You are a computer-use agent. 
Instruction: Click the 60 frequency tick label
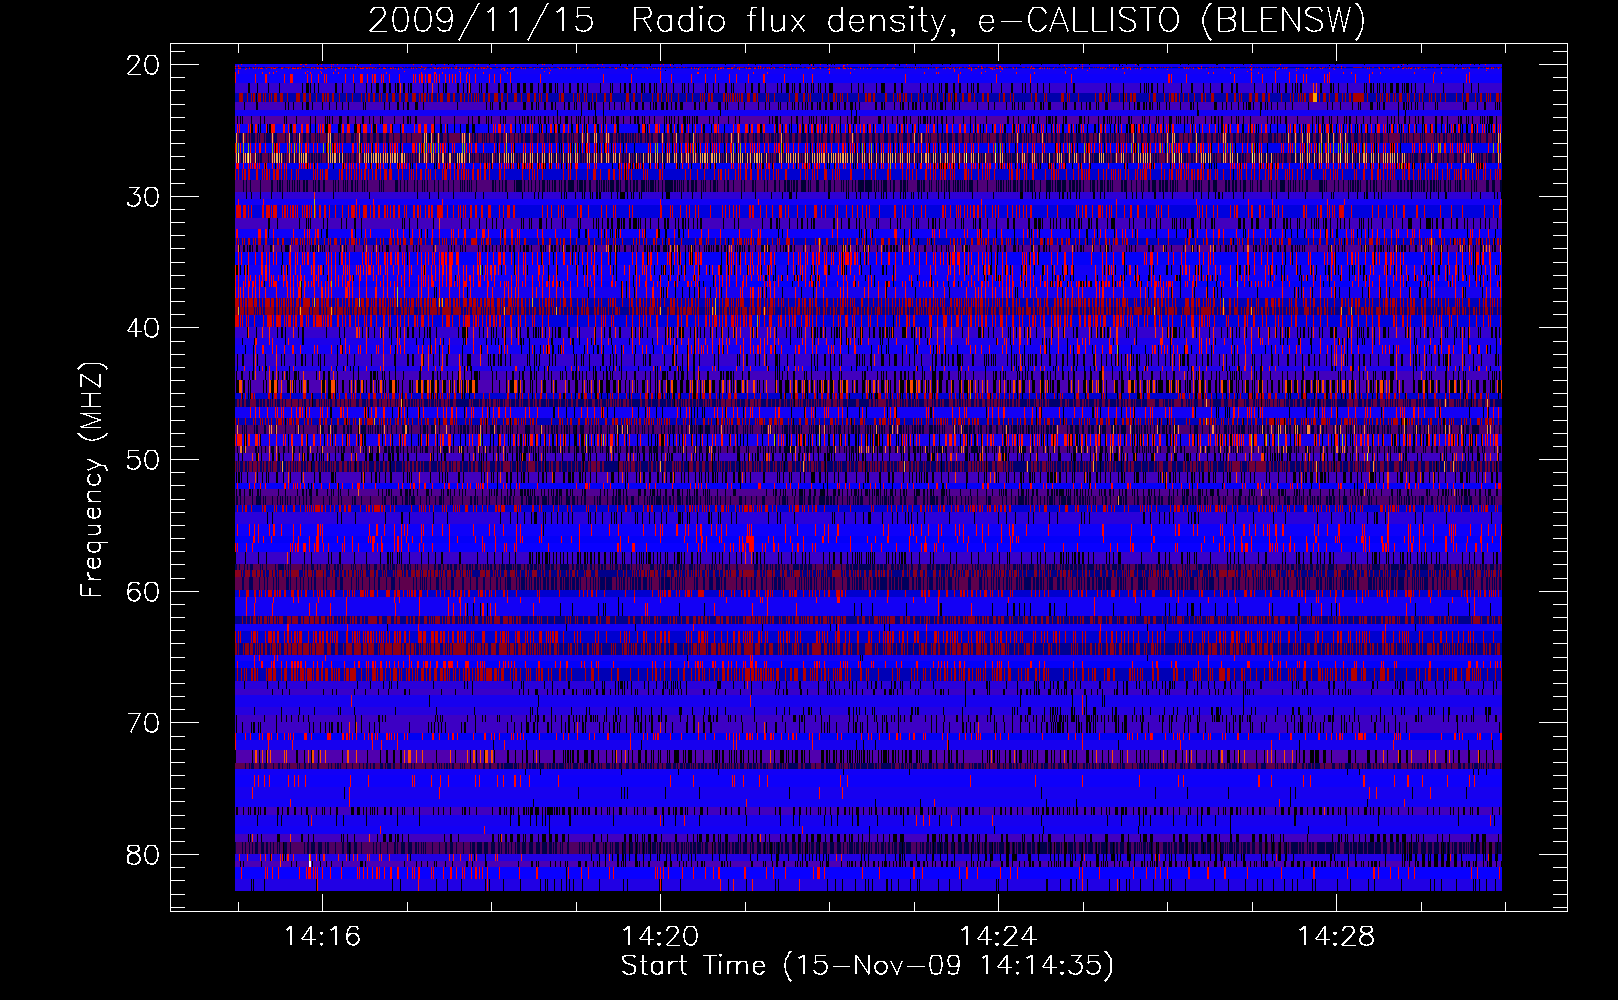(x=144, y=592)
